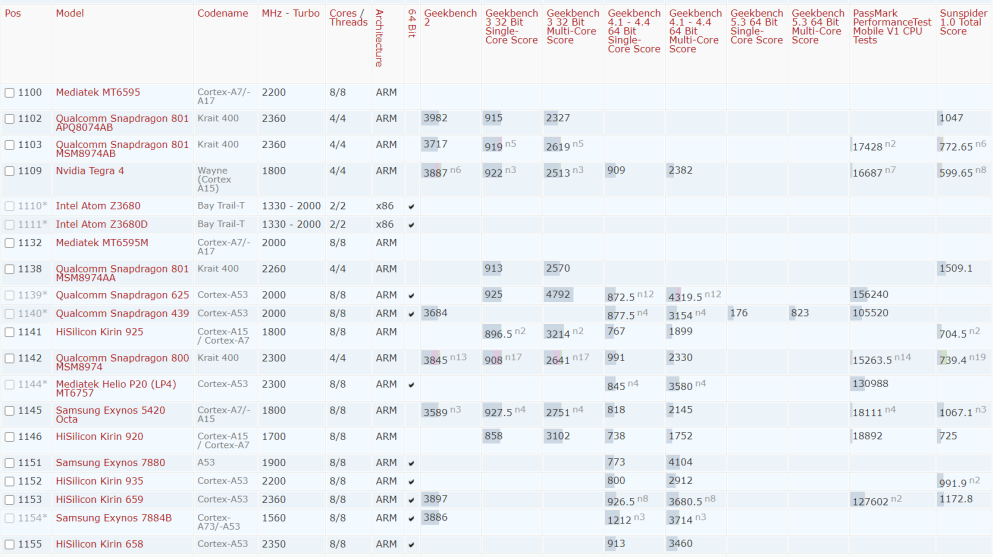Open Qualcomm Snapdragon 801 MSM8974AB link

click(122, 149)
